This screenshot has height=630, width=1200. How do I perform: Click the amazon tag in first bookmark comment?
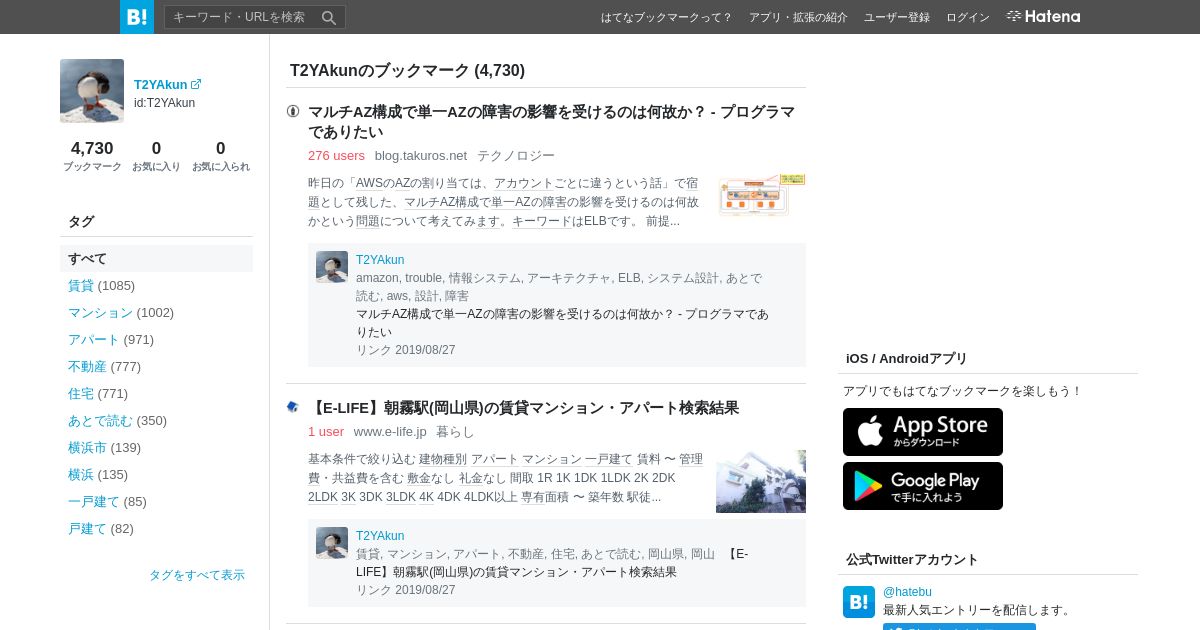(x=377, y=278)
